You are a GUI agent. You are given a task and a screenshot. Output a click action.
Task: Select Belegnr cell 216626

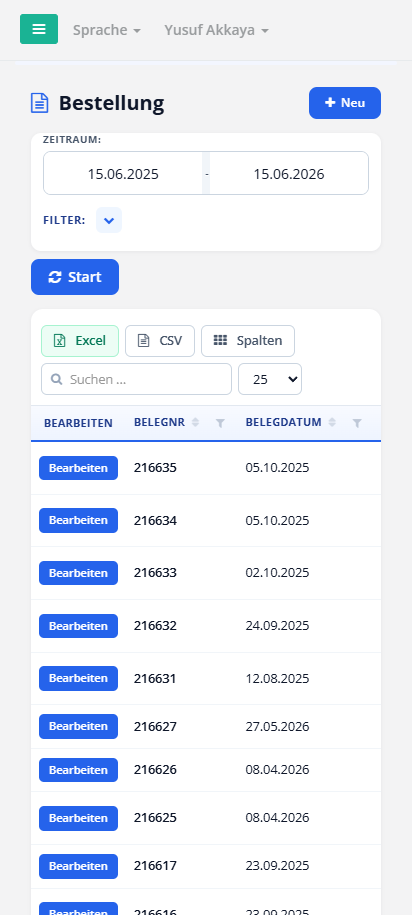click(x=155, y=770)
